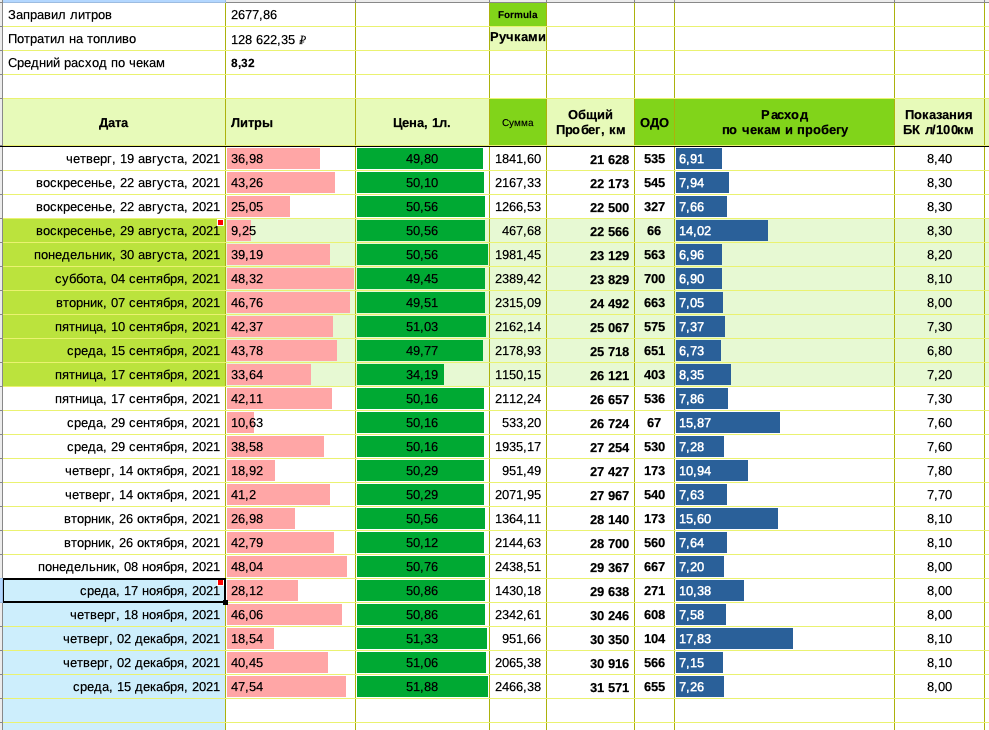Click the ОДО column header
This screenshot has height=730, width=989.
coord(654,123)
